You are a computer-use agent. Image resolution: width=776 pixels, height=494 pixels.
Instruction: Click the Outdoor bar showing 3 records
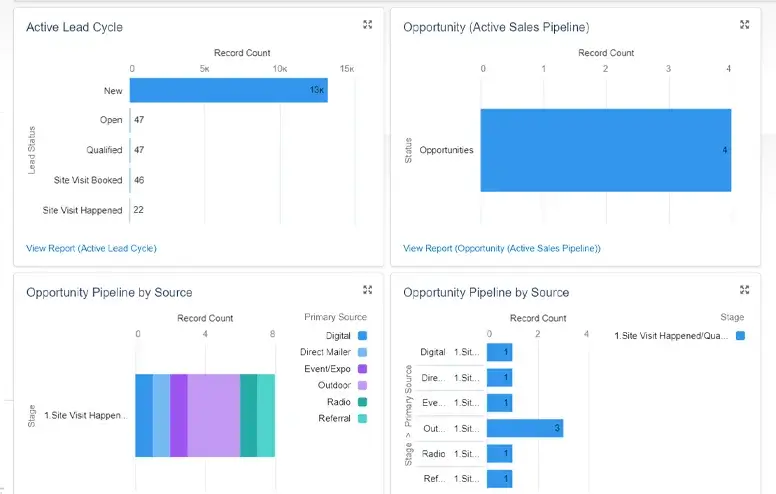pos(525,428)
